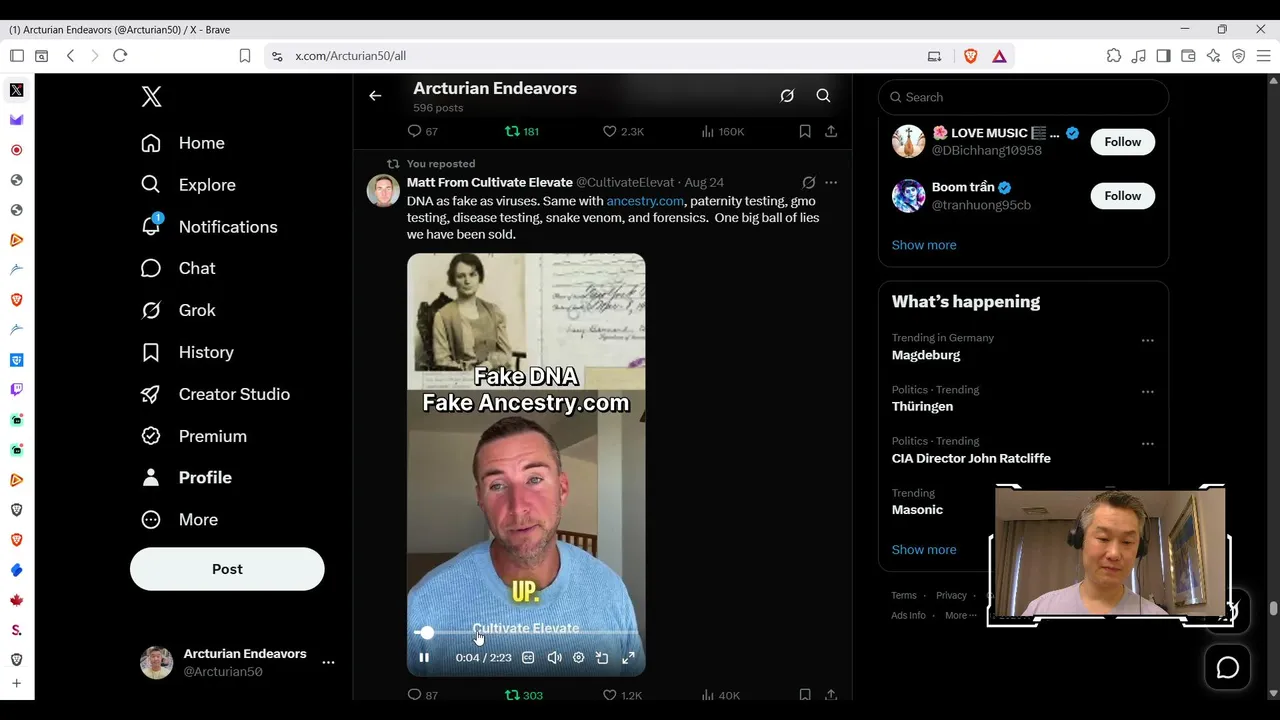The width and height of the screenshot is (1280, 720).
Task: Reply to the post with 67 replies
Action: click(x=423, y=131)
